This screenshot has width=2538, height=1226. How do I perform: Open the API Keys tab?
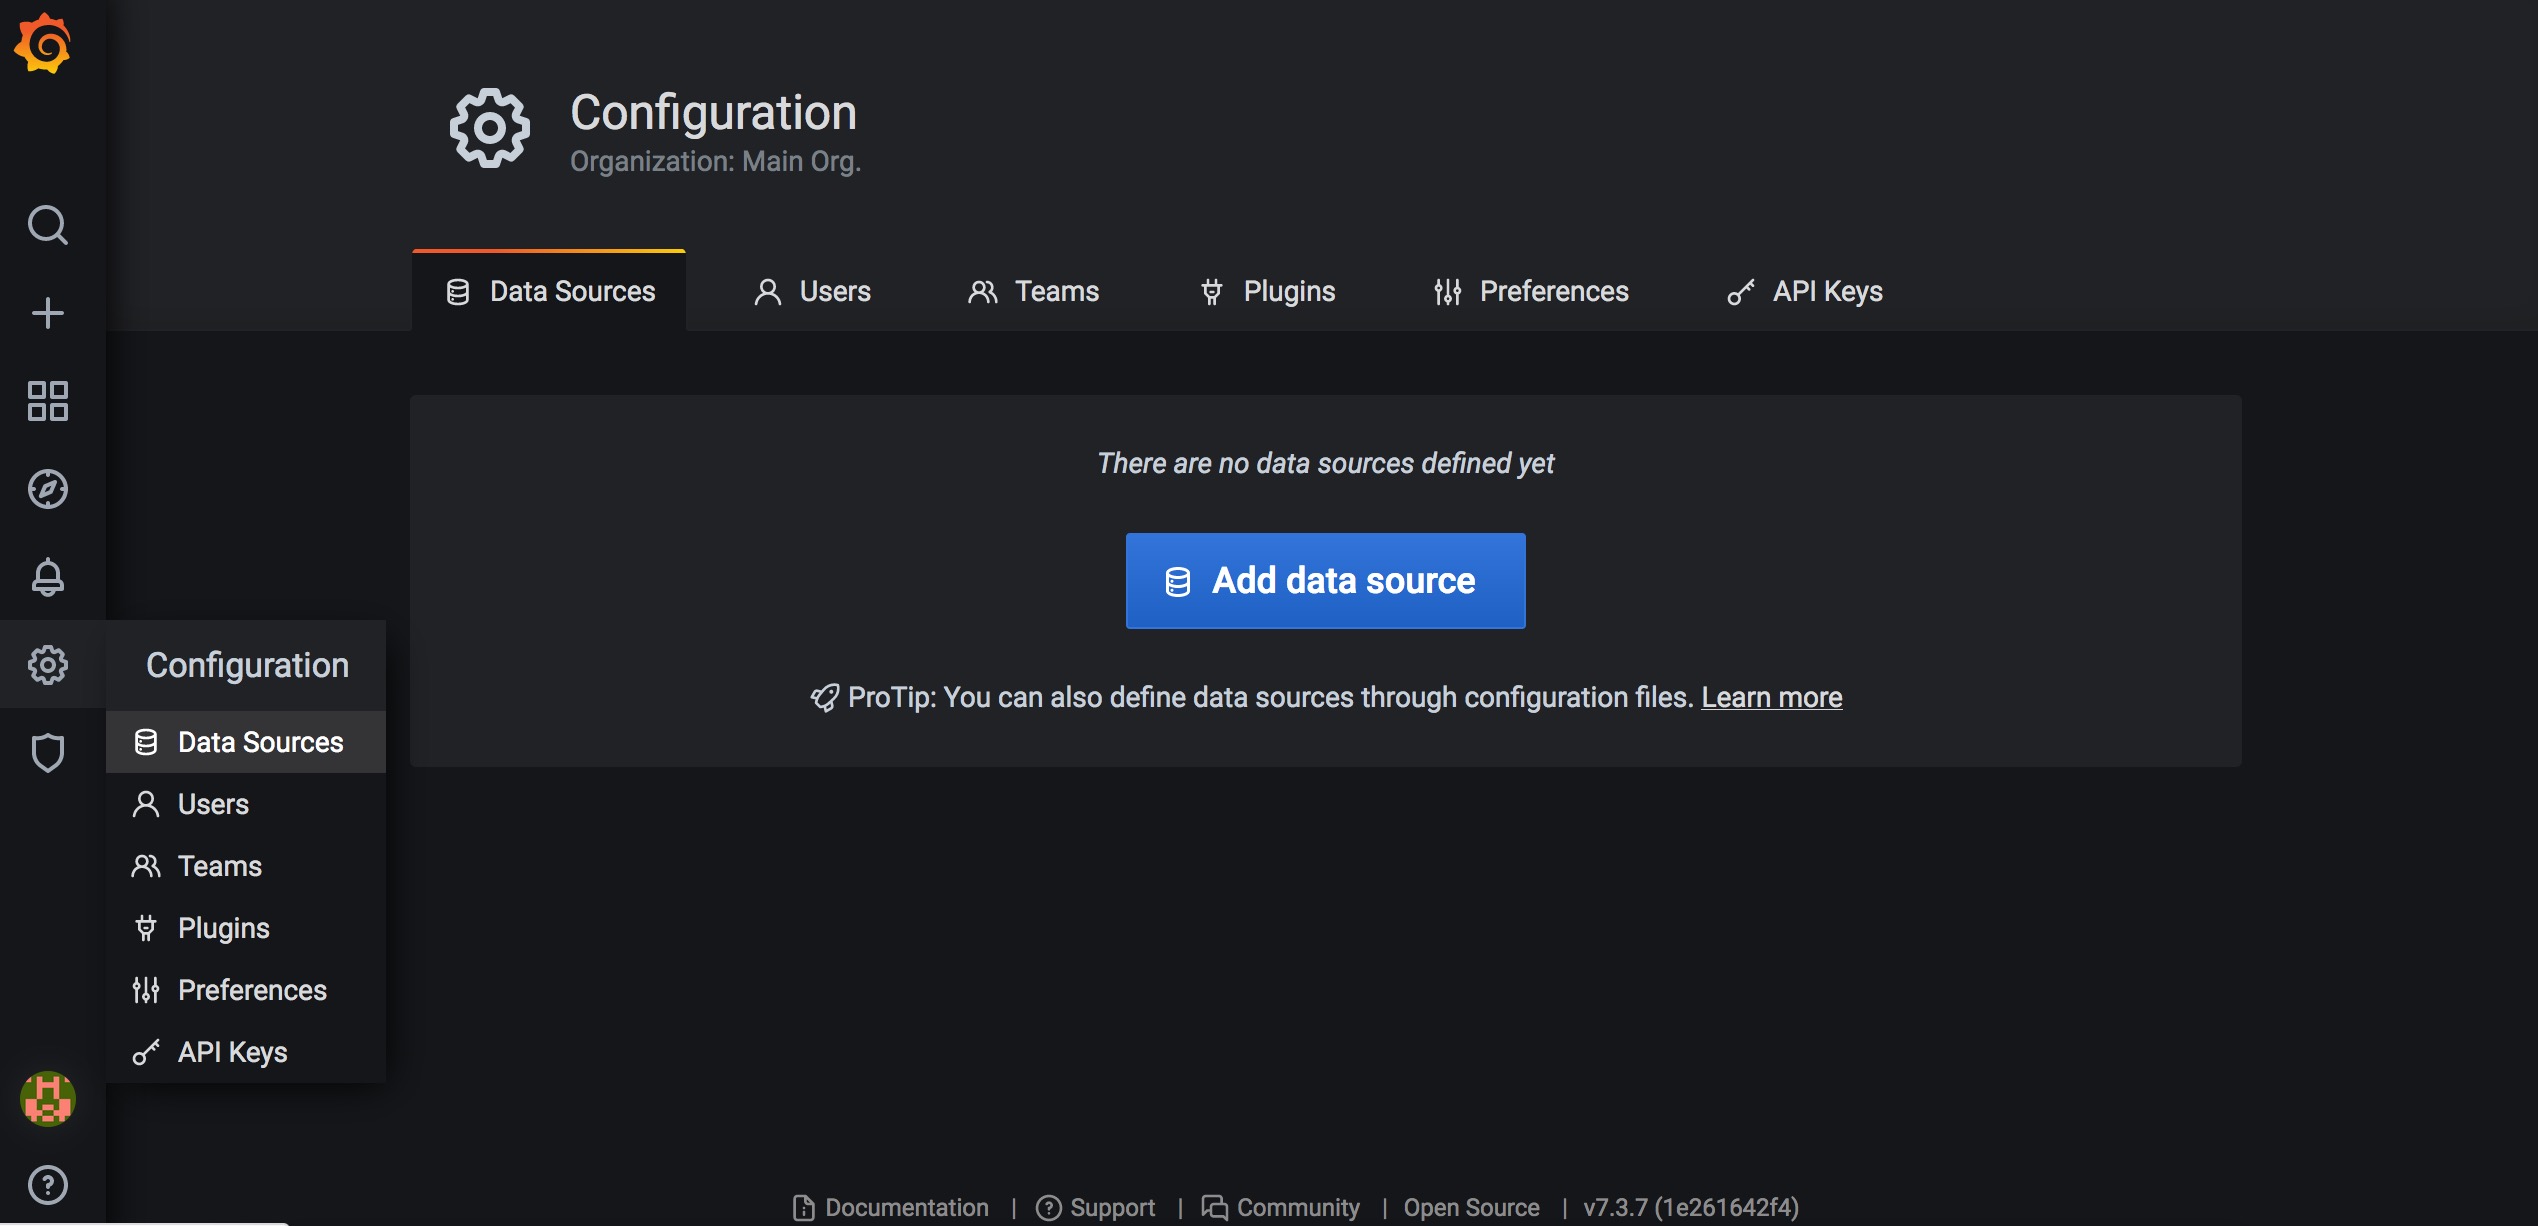tap(1805, 291)
